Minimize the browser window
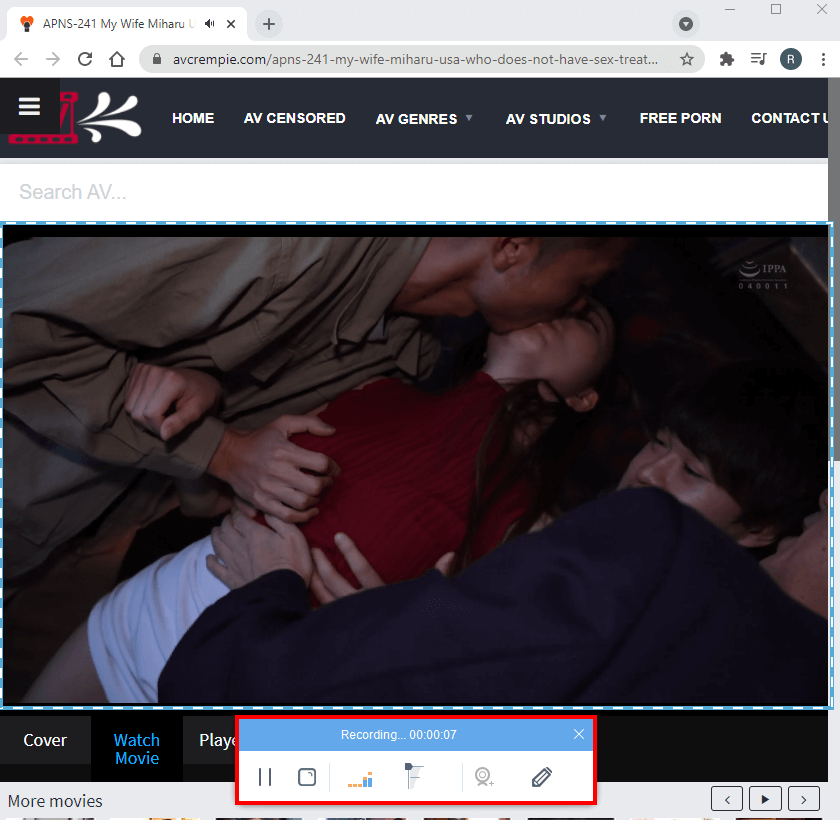 tap(730, 9)
